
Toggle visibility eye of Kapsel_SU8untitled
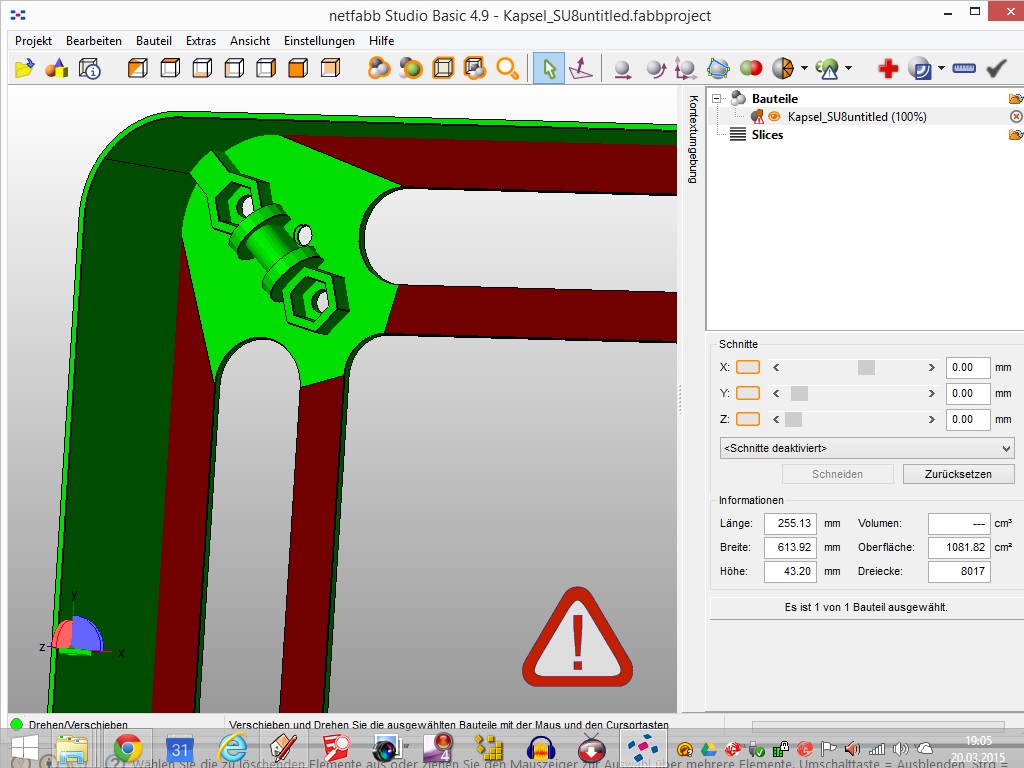click(x=774, y=117)
